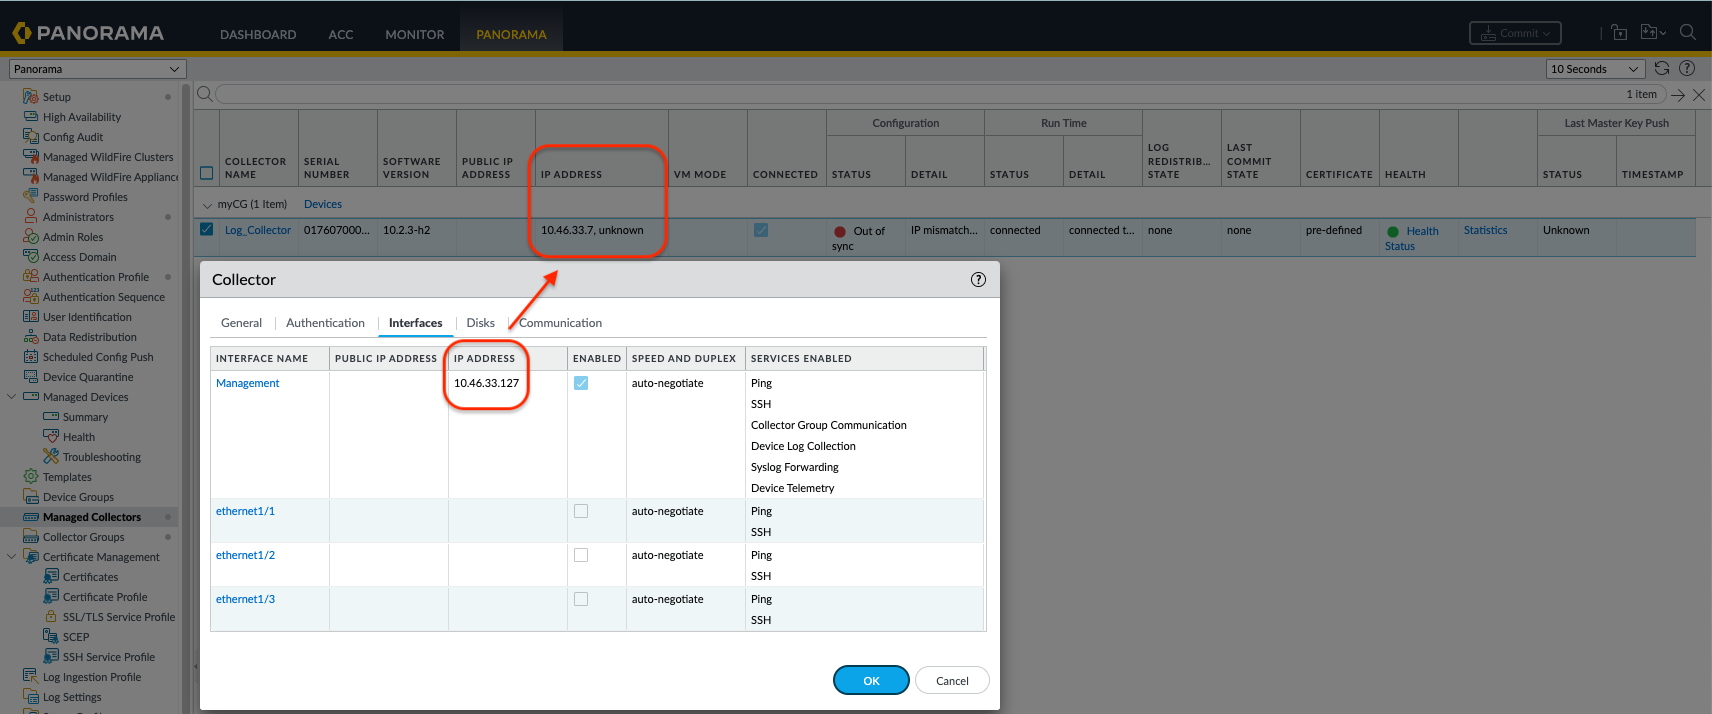Screen dimensions: 1712x714
Task: Open help from the top-right question mark
Action: [1687, 68]
